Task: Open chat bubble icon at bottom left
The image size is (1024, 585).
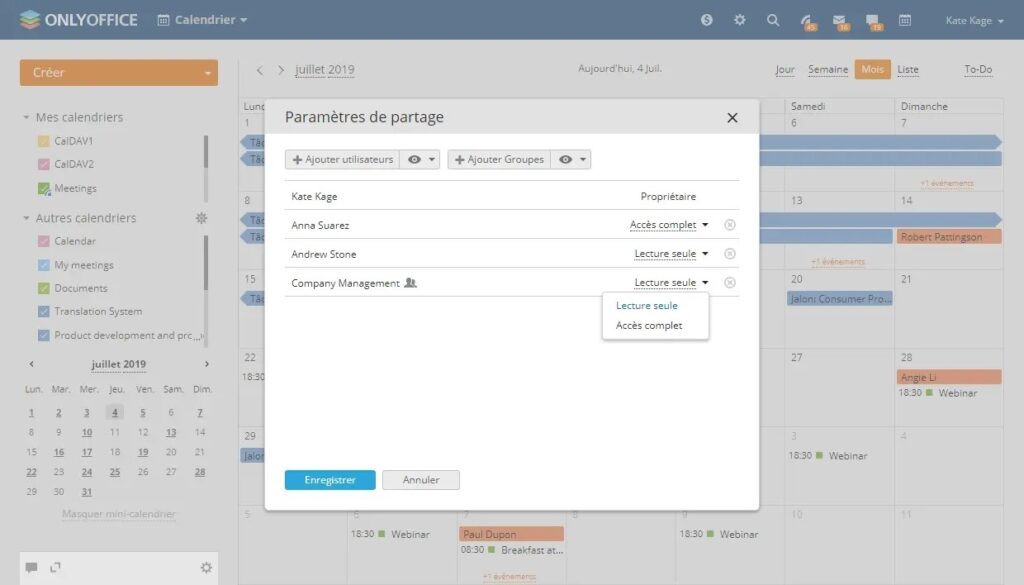Action: (x=31, y=567)
